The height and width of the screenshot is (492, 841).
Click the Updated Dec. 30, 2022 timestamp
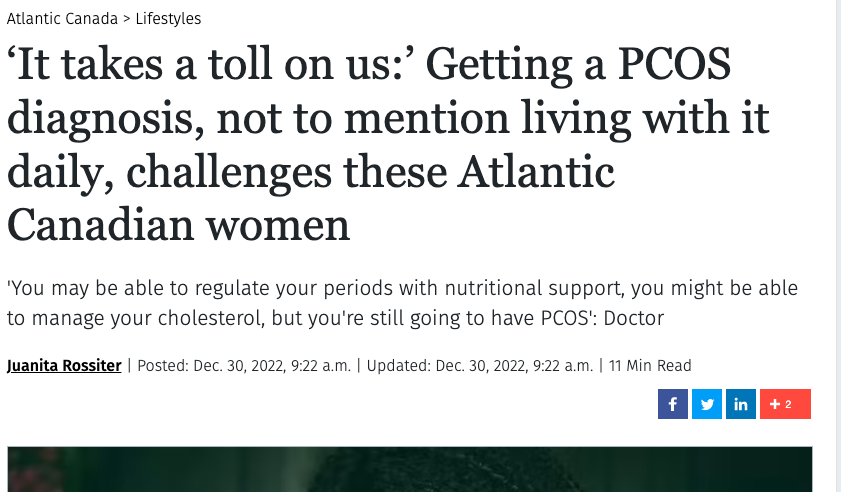(x=480, y=365)
